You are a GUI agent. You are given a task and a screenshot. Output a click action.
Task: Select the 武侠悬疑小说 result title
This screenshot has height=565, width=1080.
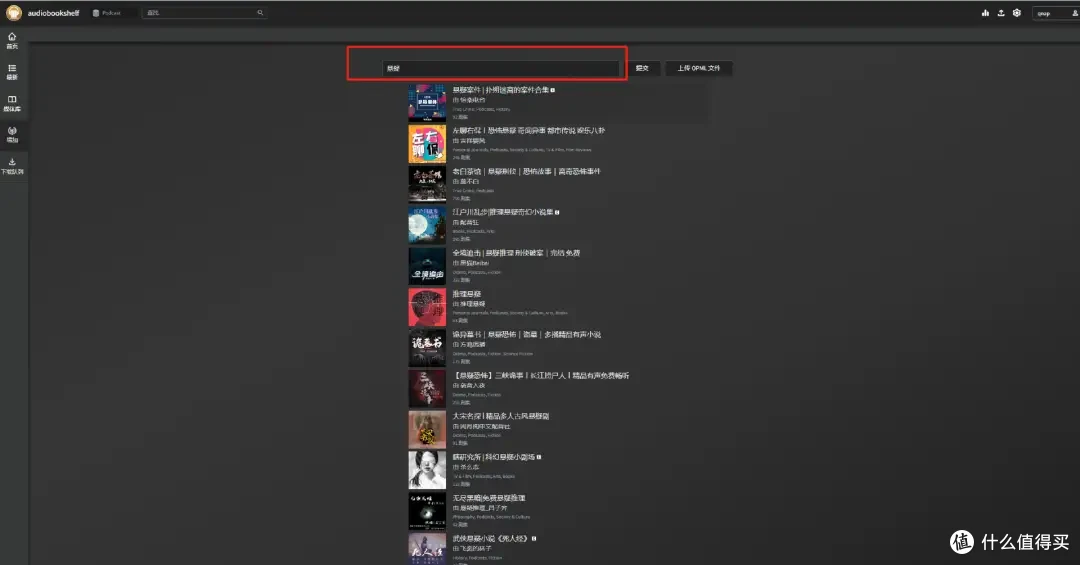point(490,538)
